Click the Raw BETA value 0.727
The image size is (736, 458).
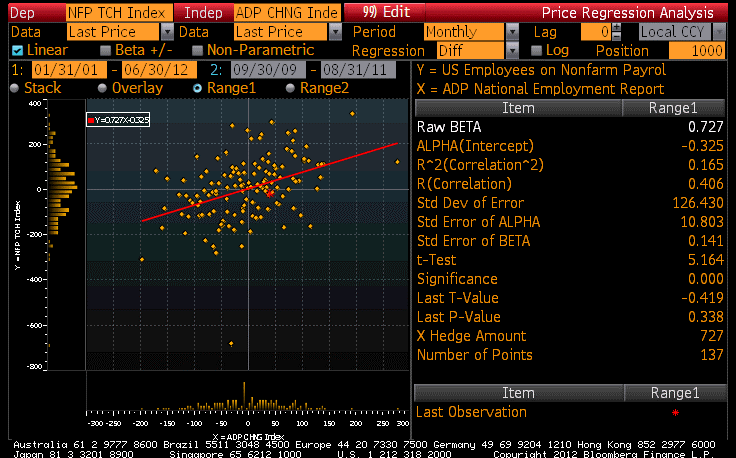click(705, 127)
